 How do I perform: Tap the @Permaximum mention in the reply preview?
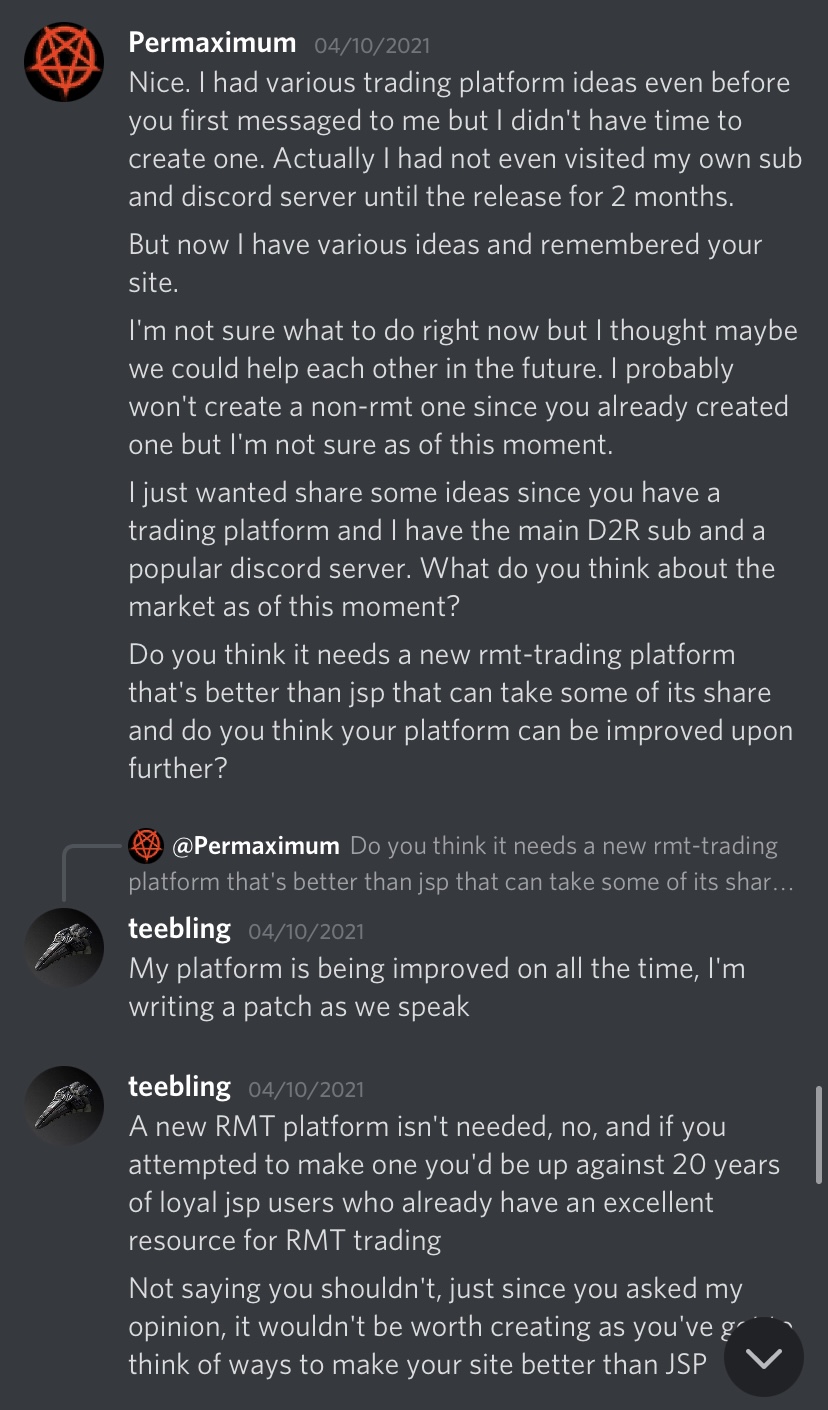pyautogui.click(x=256, y=846)
